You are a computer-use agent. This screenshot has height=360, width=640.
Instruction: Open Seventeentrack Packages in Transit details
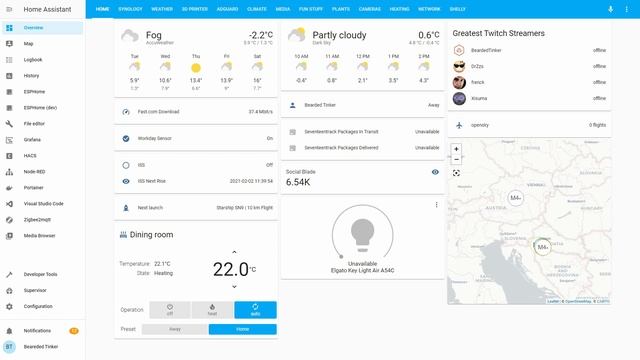coord(363,132)
